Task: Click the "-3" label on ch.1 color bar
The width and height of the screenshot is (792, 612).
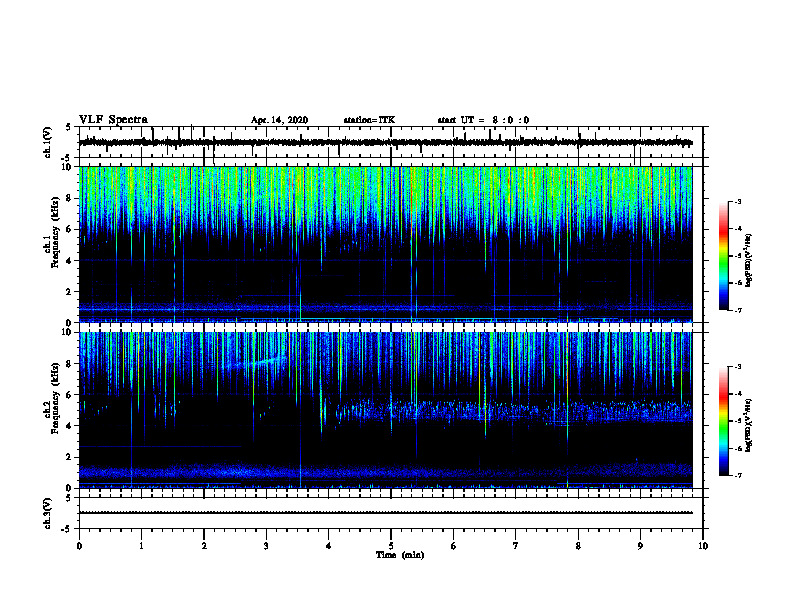Action: coord(738,201)
